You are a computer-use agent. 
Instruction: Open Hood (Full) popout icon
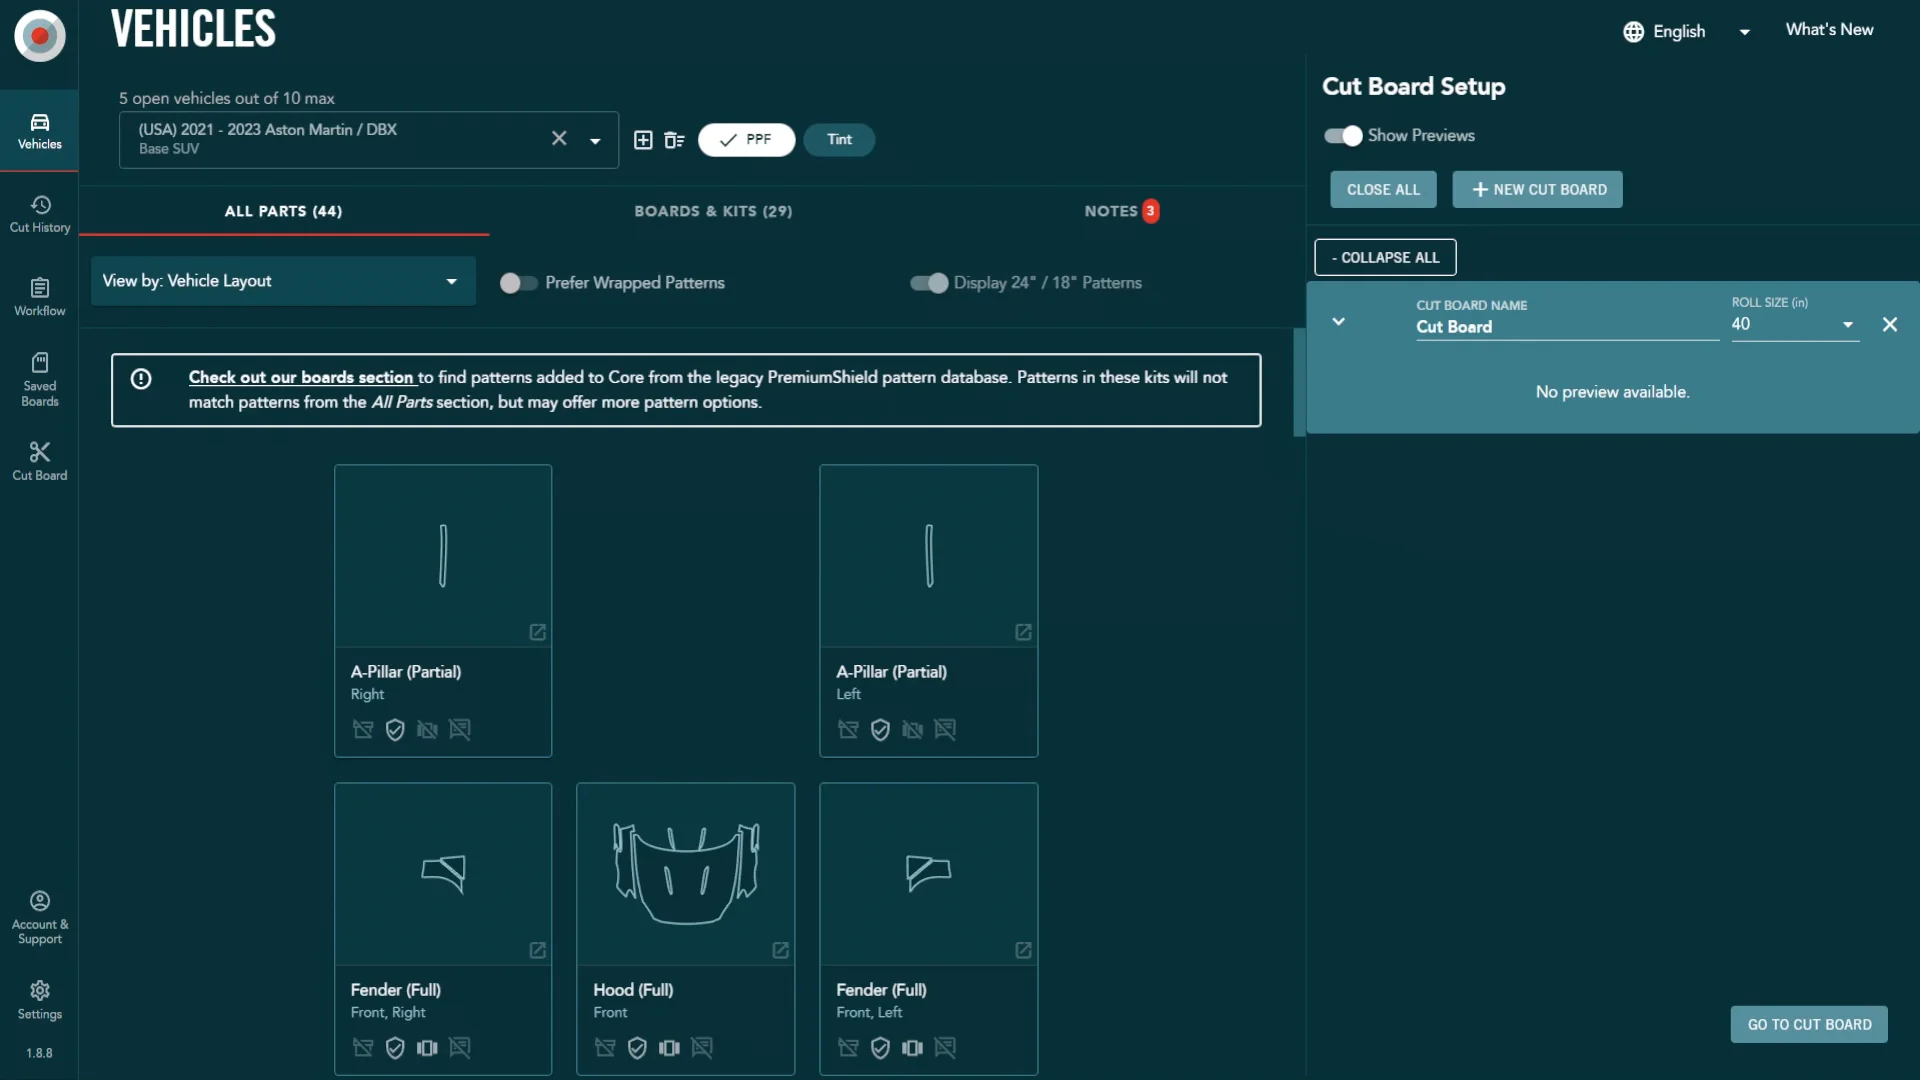pyautogui.click(x=780, y=950)
